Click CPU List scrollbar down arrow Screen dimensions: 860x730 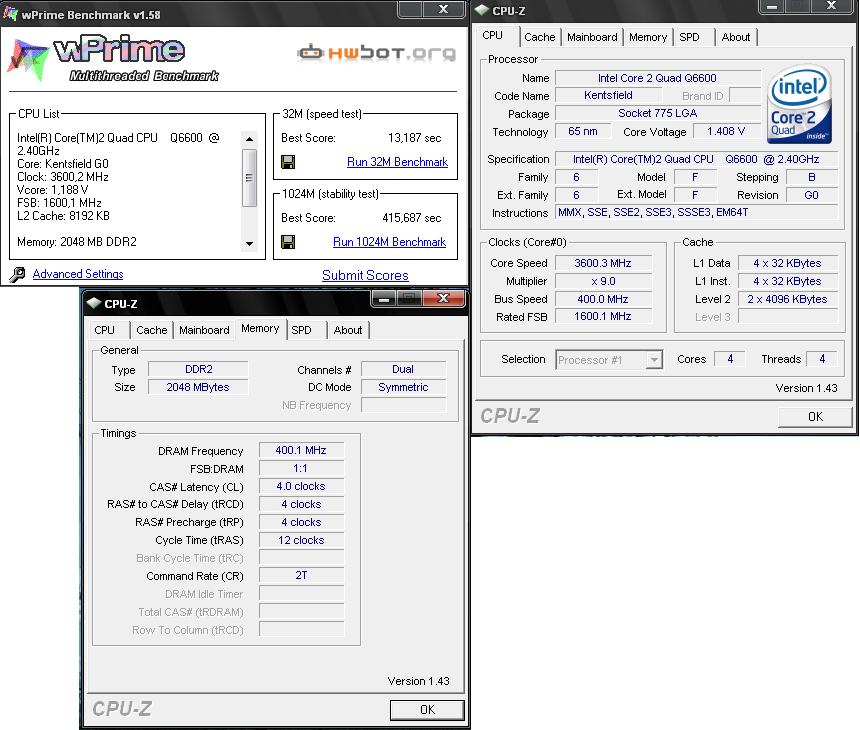click(250, 244)
